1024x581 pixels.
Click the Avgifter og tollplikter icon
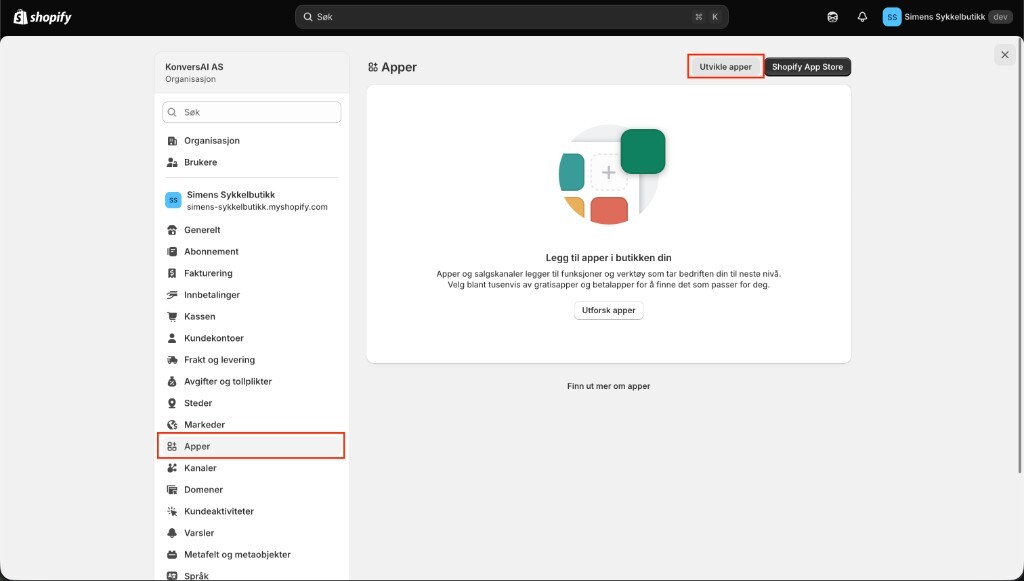172,381
